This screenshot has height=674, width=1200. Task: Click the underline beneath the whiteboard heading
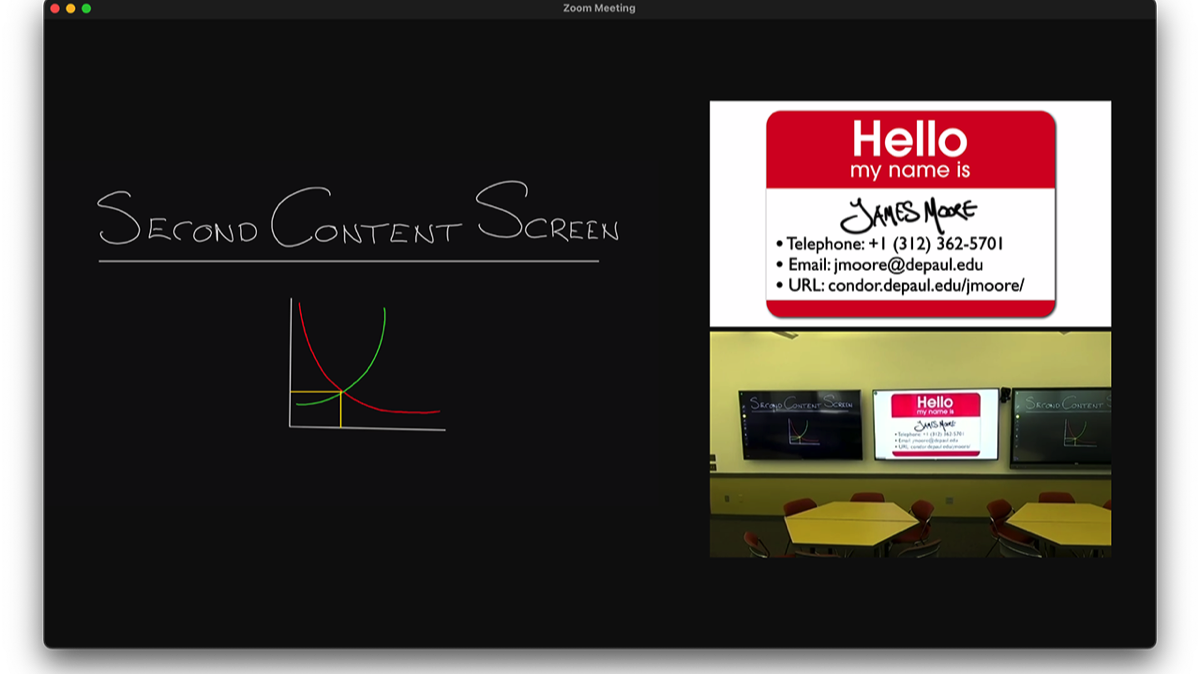[348, 262]
